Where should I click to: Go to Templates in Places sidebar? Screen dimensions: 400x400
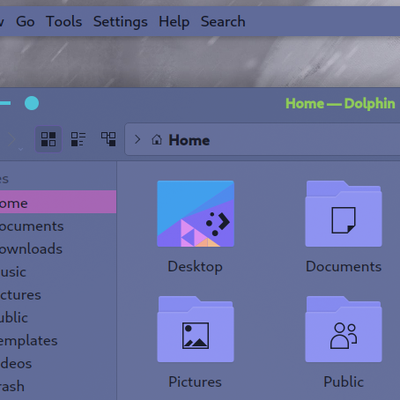click(58, 341)
